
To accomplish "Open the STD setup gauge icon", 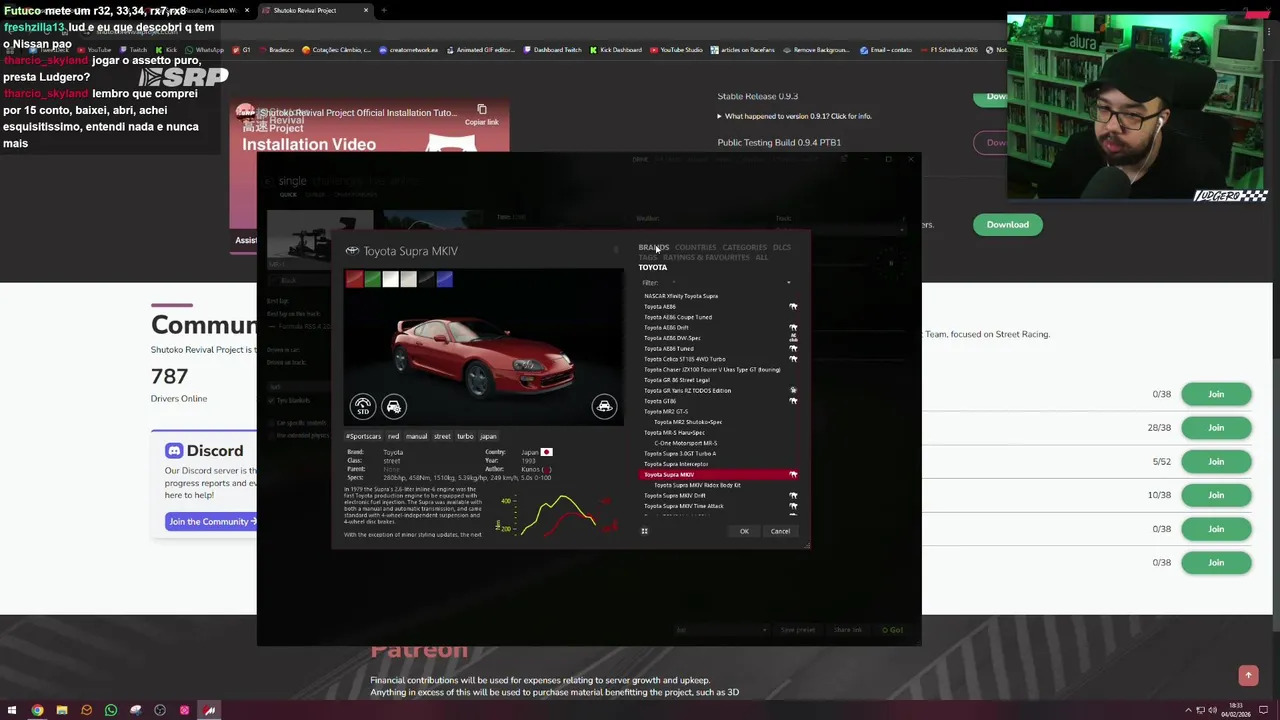I will (x=363, y=406).
